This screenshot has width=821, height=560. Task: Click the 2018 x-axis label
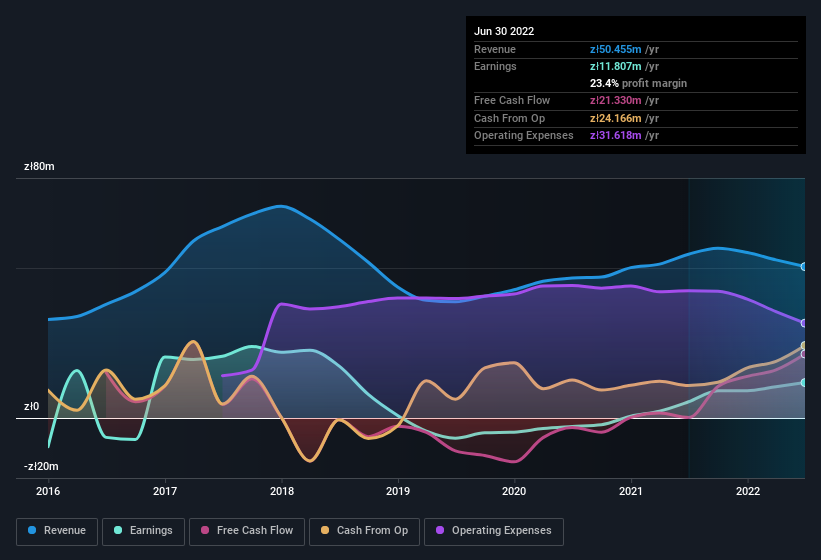282,491
